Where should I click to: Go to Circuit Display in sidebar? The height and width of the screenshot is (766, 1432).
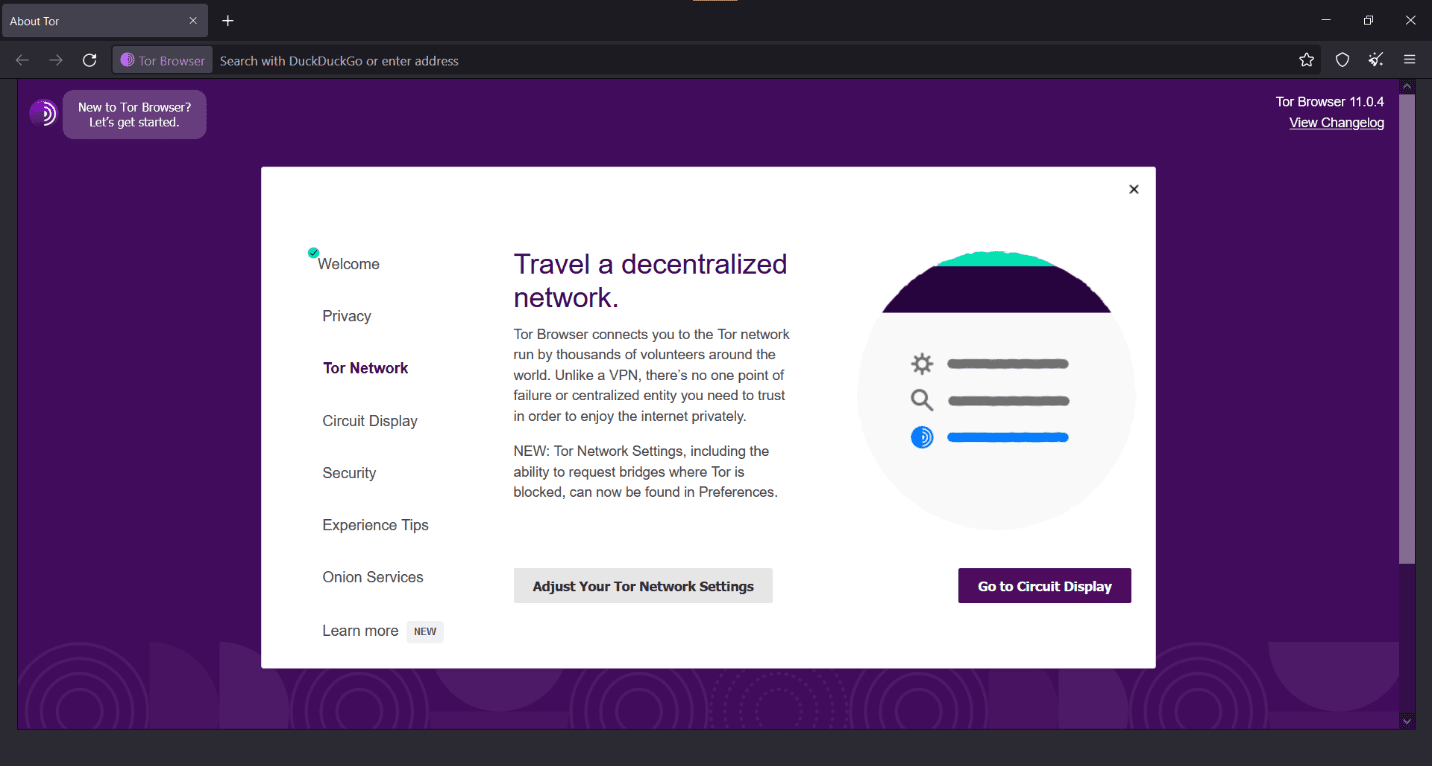[370, 421]
